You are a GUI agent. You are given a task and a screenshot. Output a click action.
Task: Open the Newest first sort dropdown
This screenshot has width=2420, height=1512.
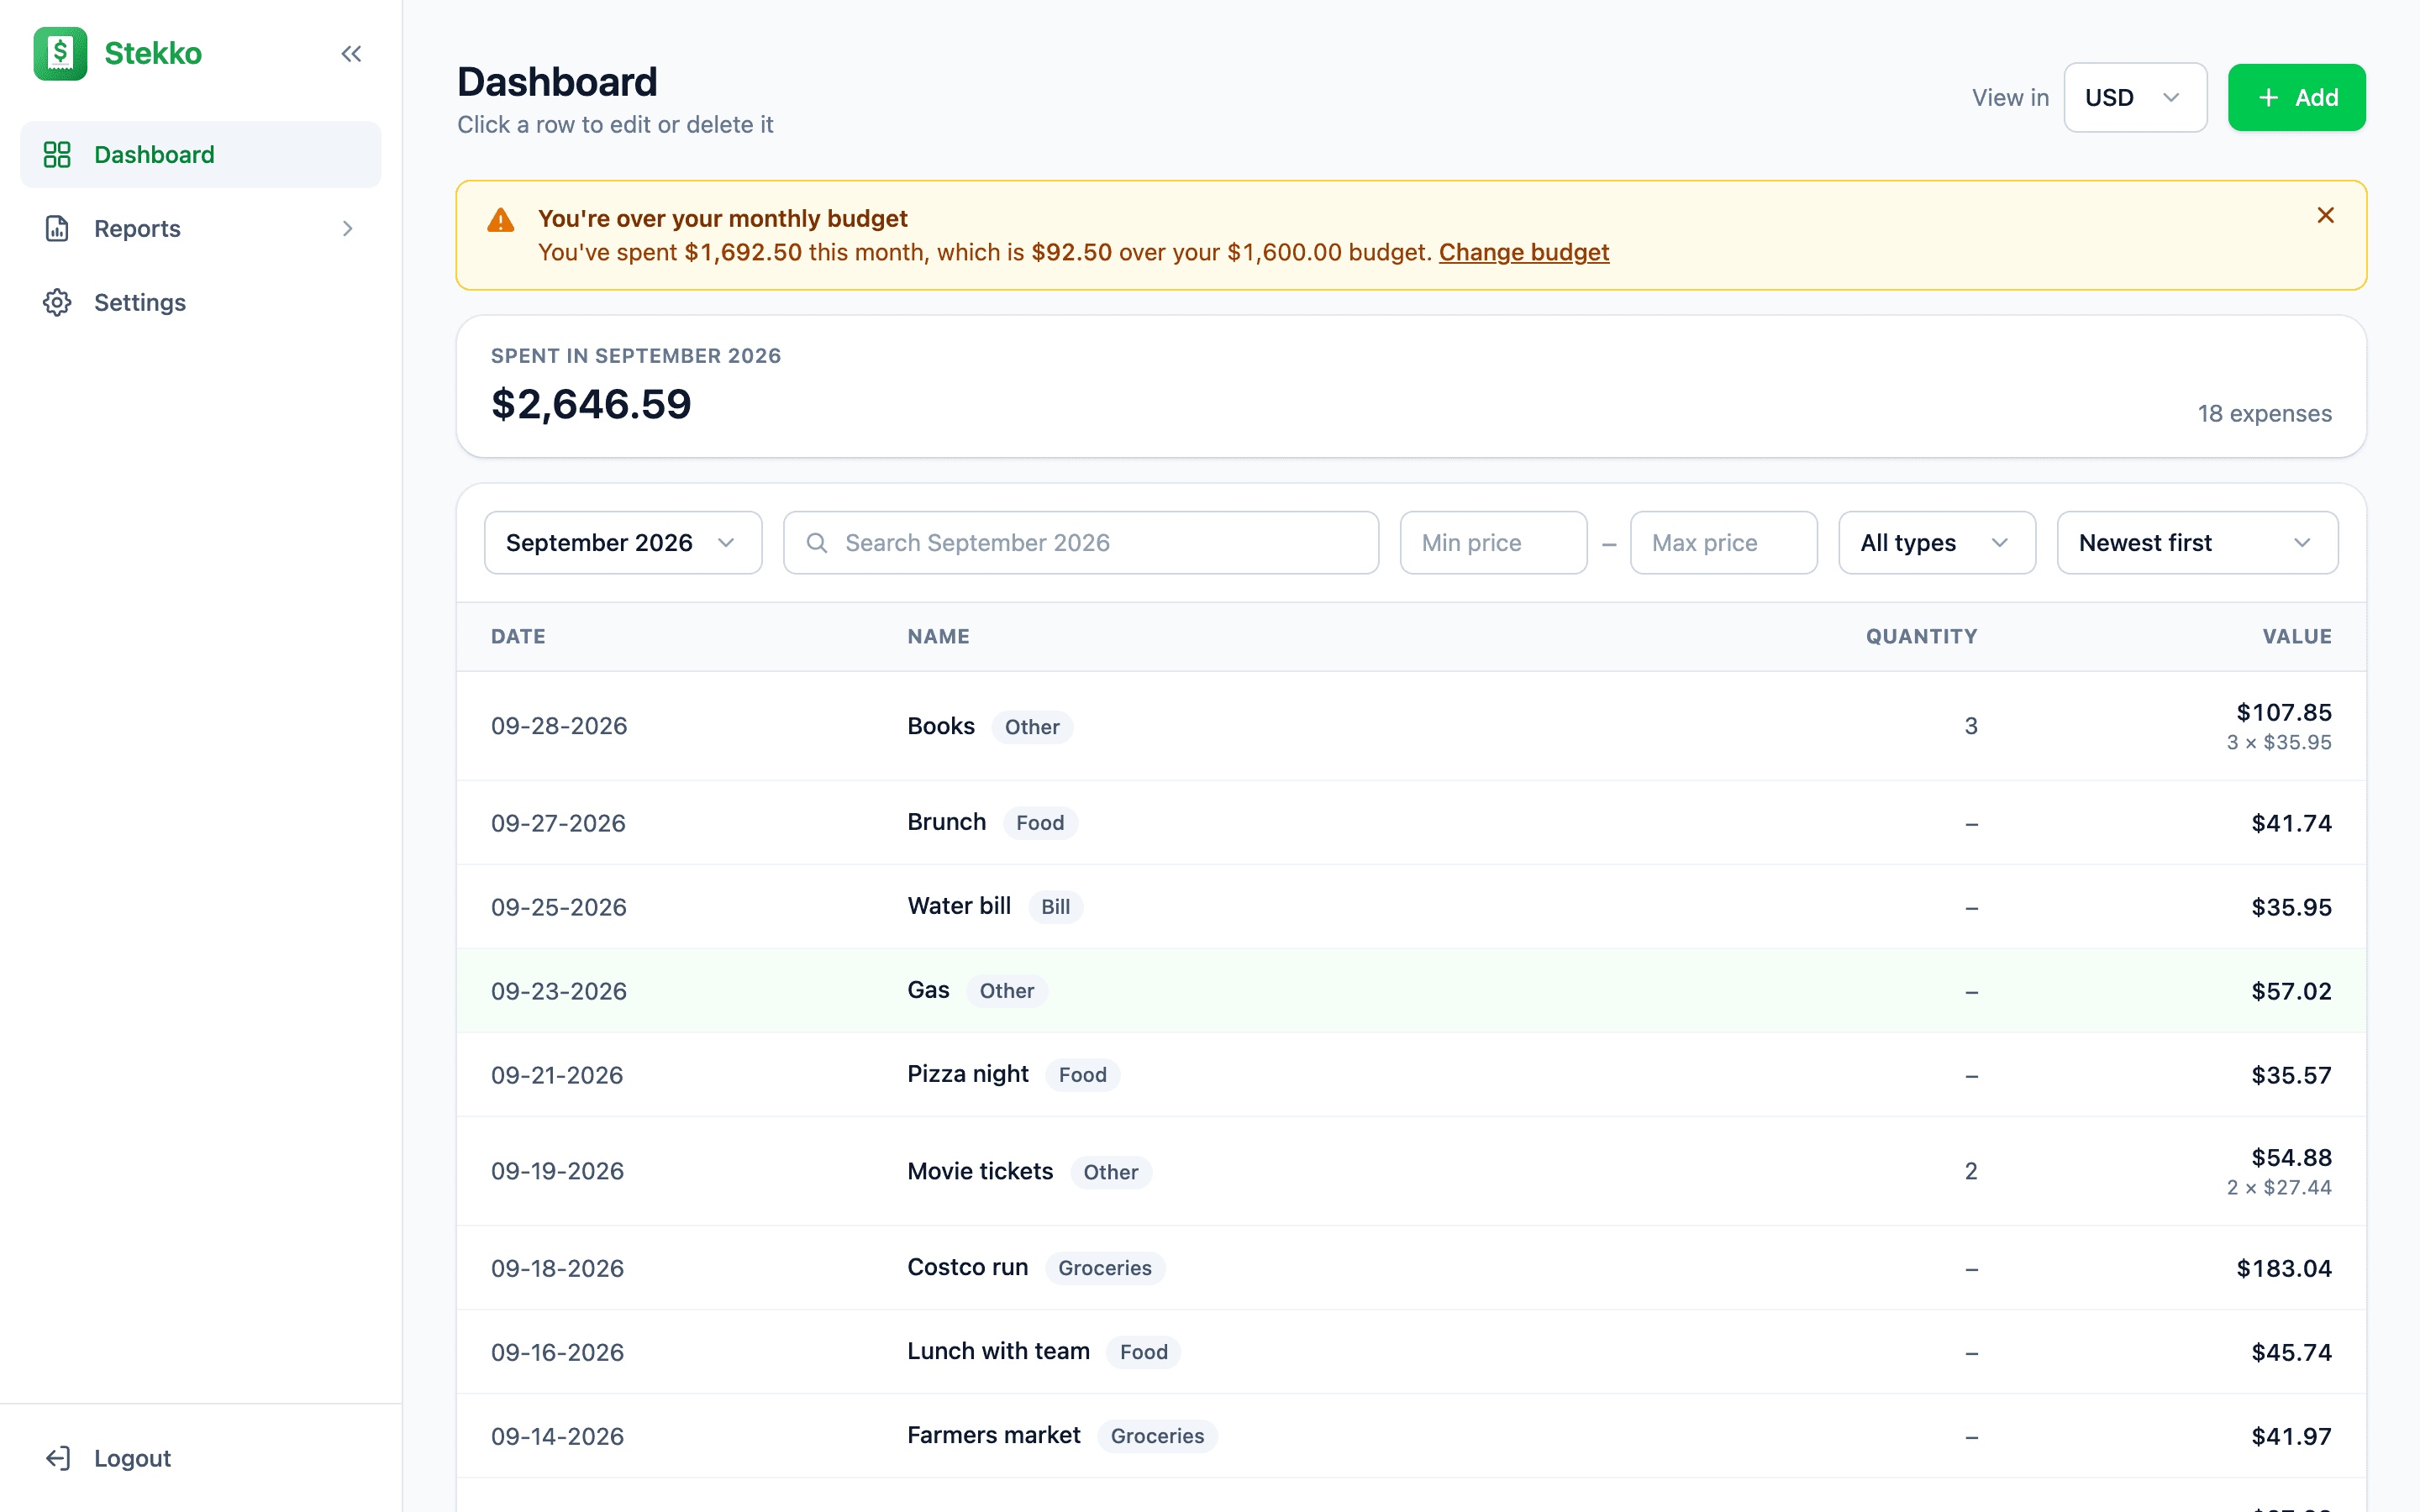[x=2197, y=543]
